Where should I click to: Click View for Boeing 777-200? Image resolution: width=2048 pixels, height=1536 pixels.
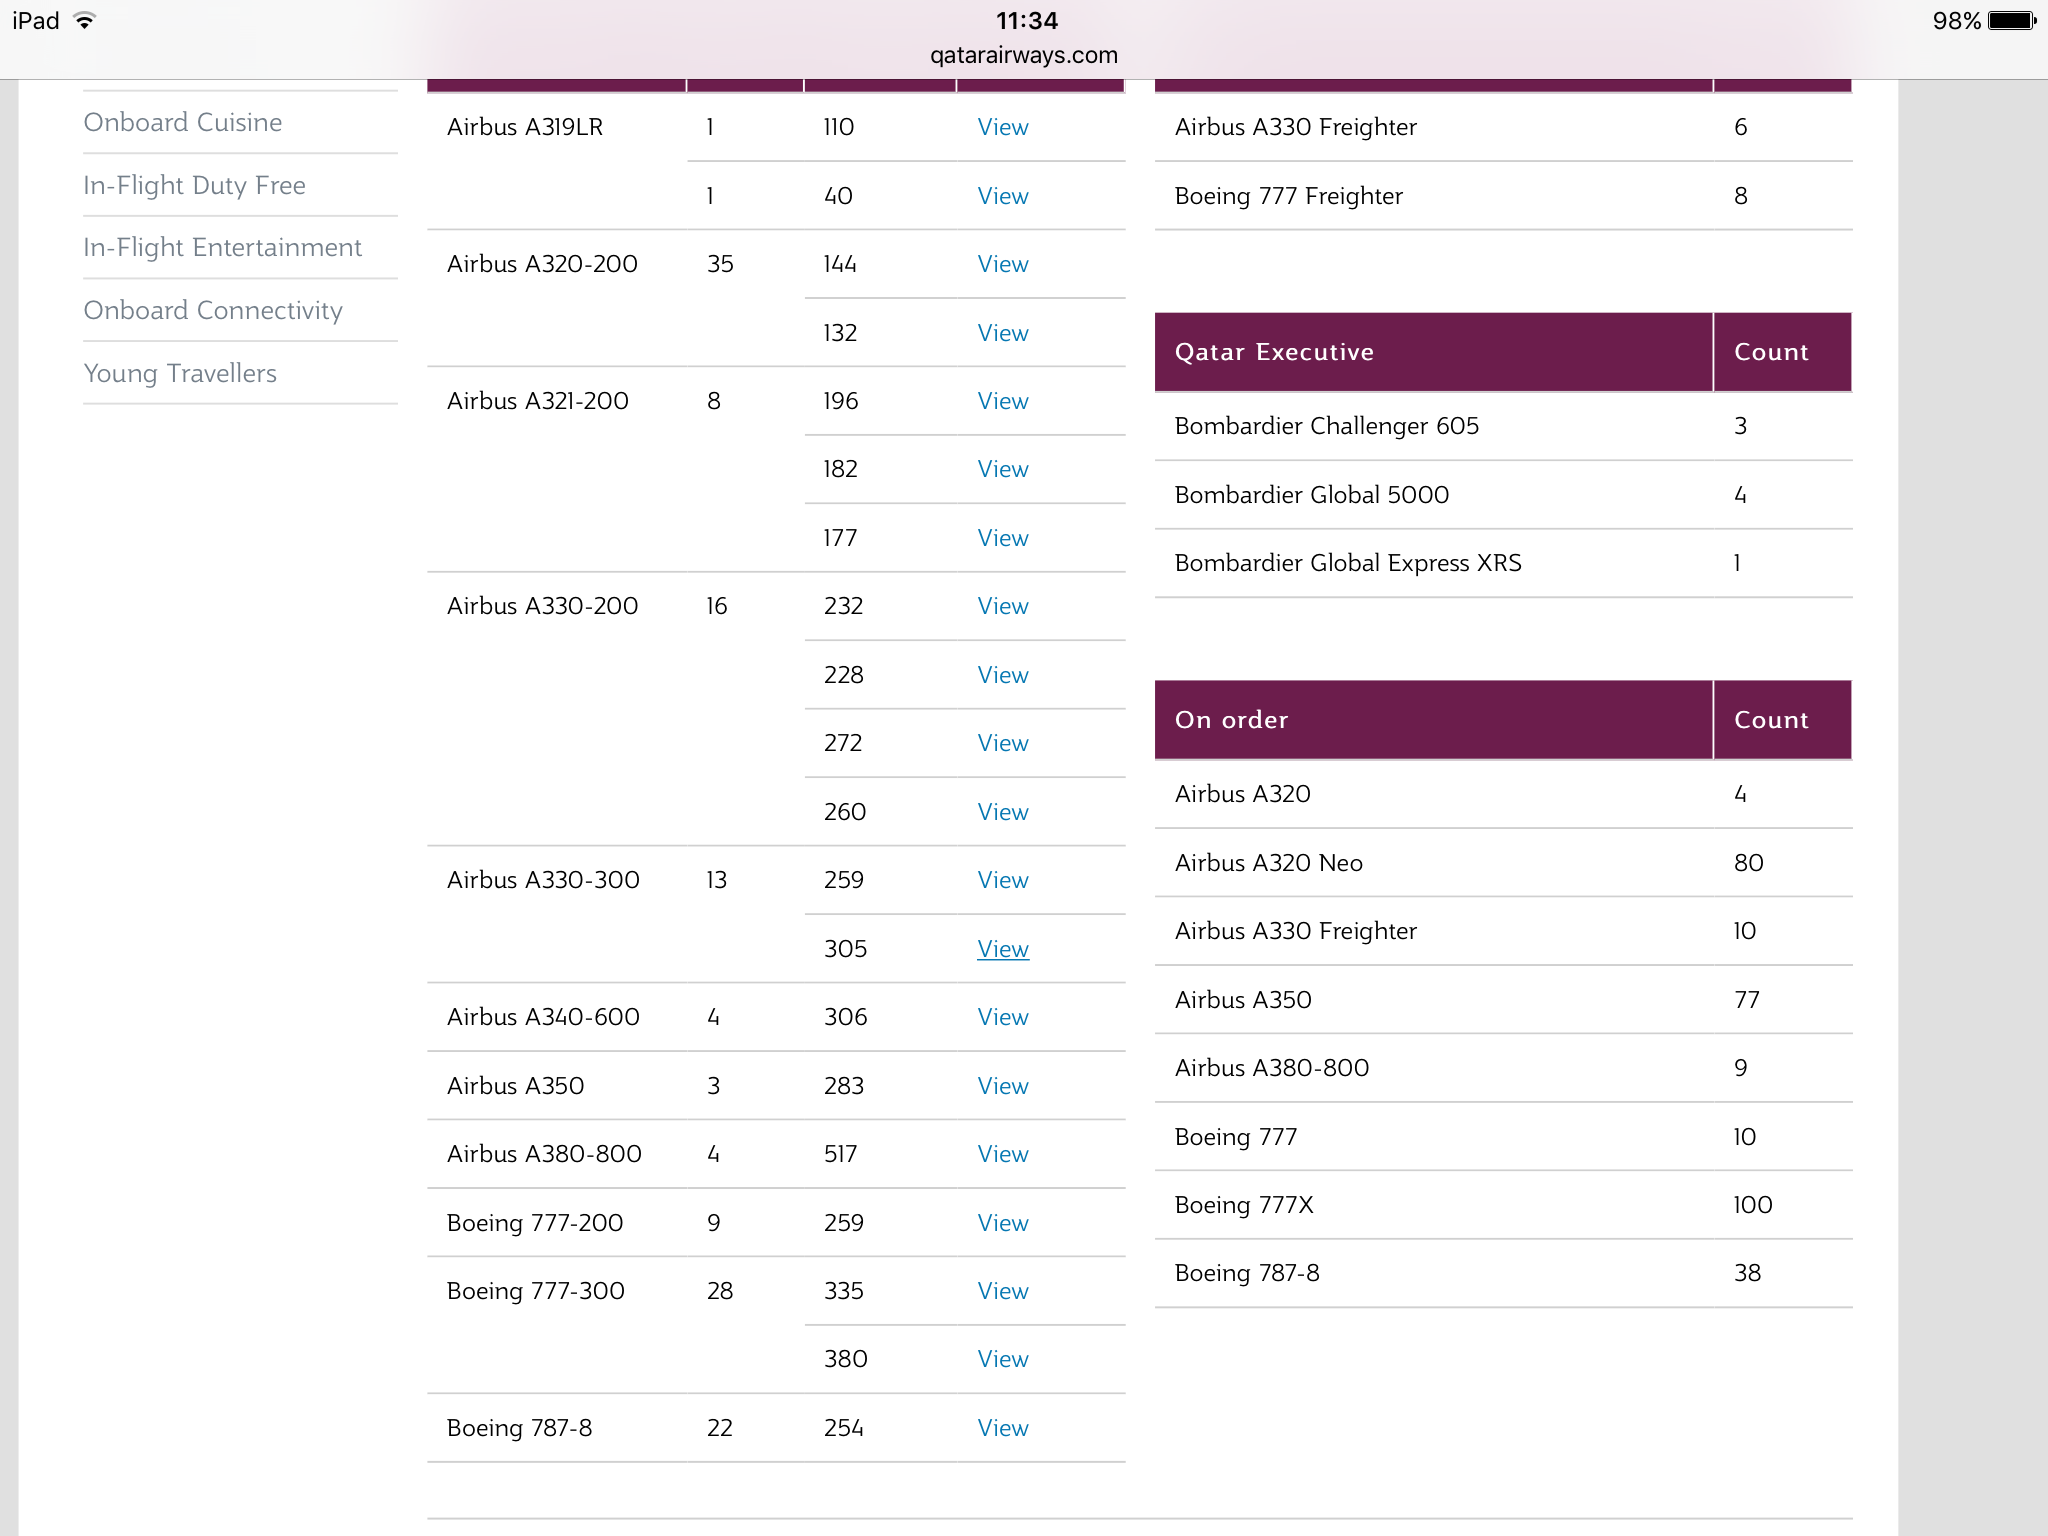coord(1002,1223)
